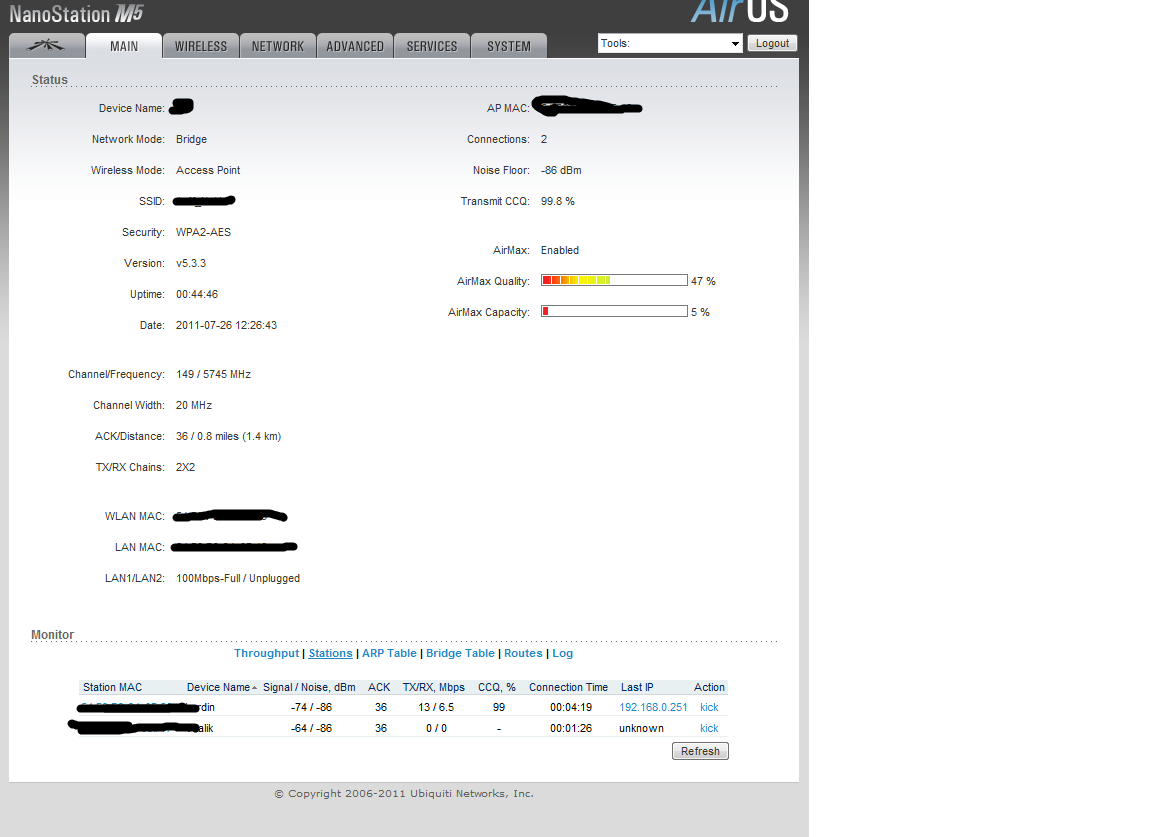
Task: Open the Ubiquiti logo tab
Action: coord(46,46)
